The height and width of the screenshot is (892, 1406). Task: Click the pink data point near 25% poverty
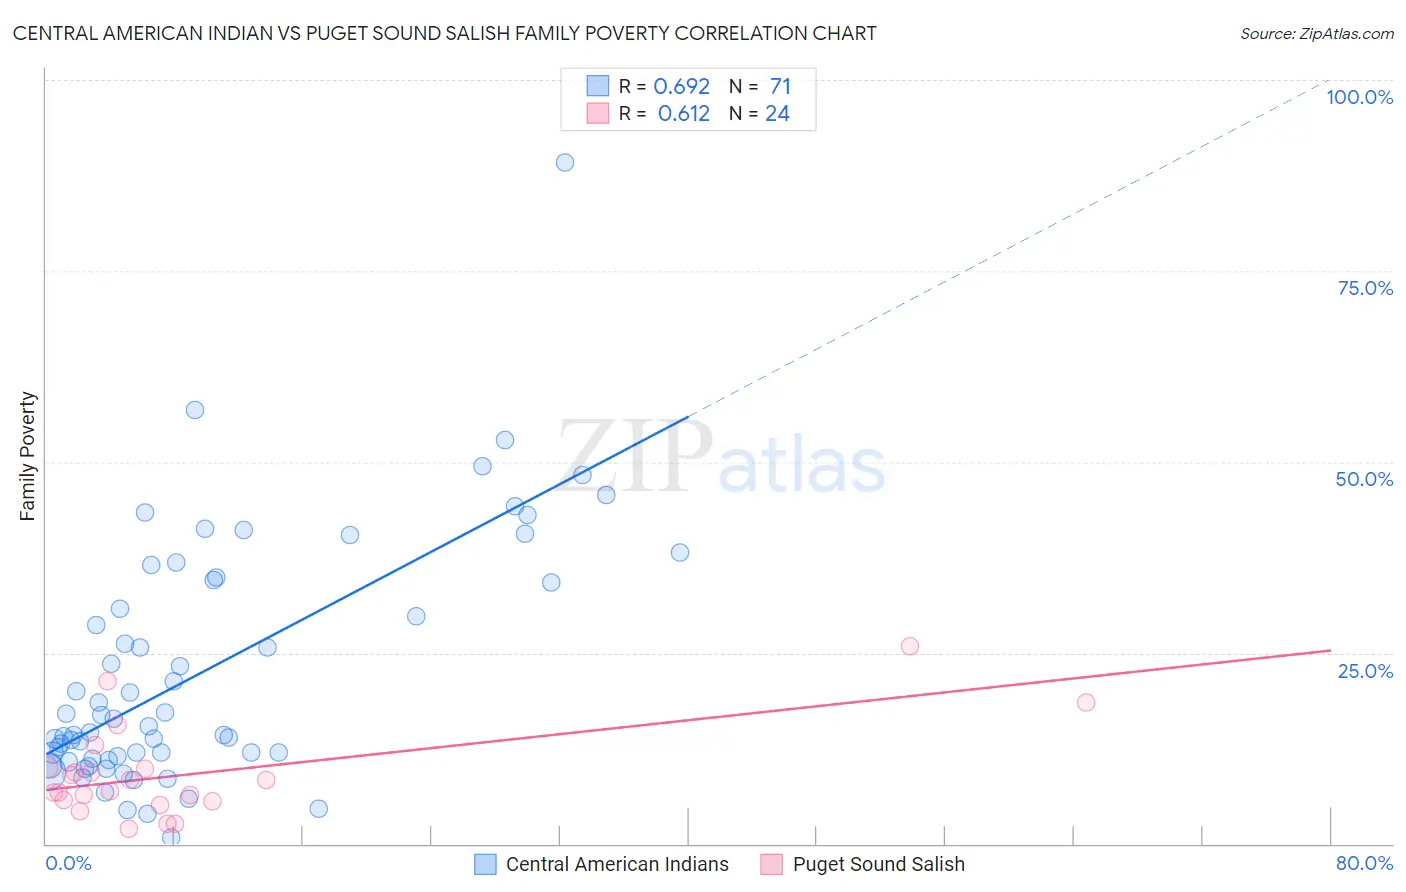pos(910,646)
